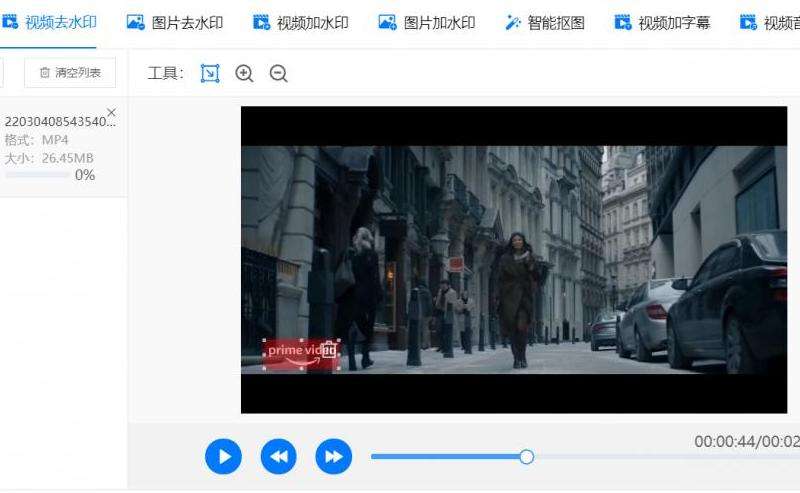This screenshot has width=800, height=493.
Task: Go to the 视频加水印 tab
Action: click(302, 23)
